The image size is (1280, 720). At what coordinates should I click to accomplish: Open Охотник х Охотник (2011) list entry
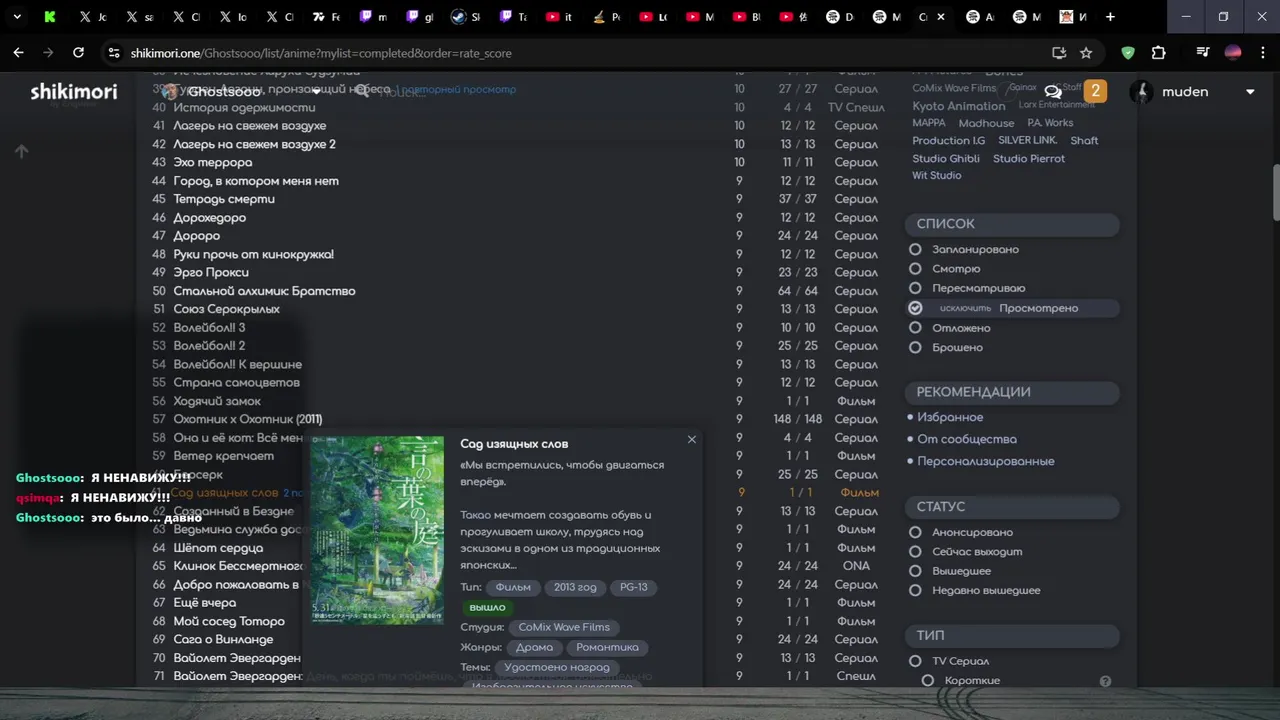click(x=248, y=419)
